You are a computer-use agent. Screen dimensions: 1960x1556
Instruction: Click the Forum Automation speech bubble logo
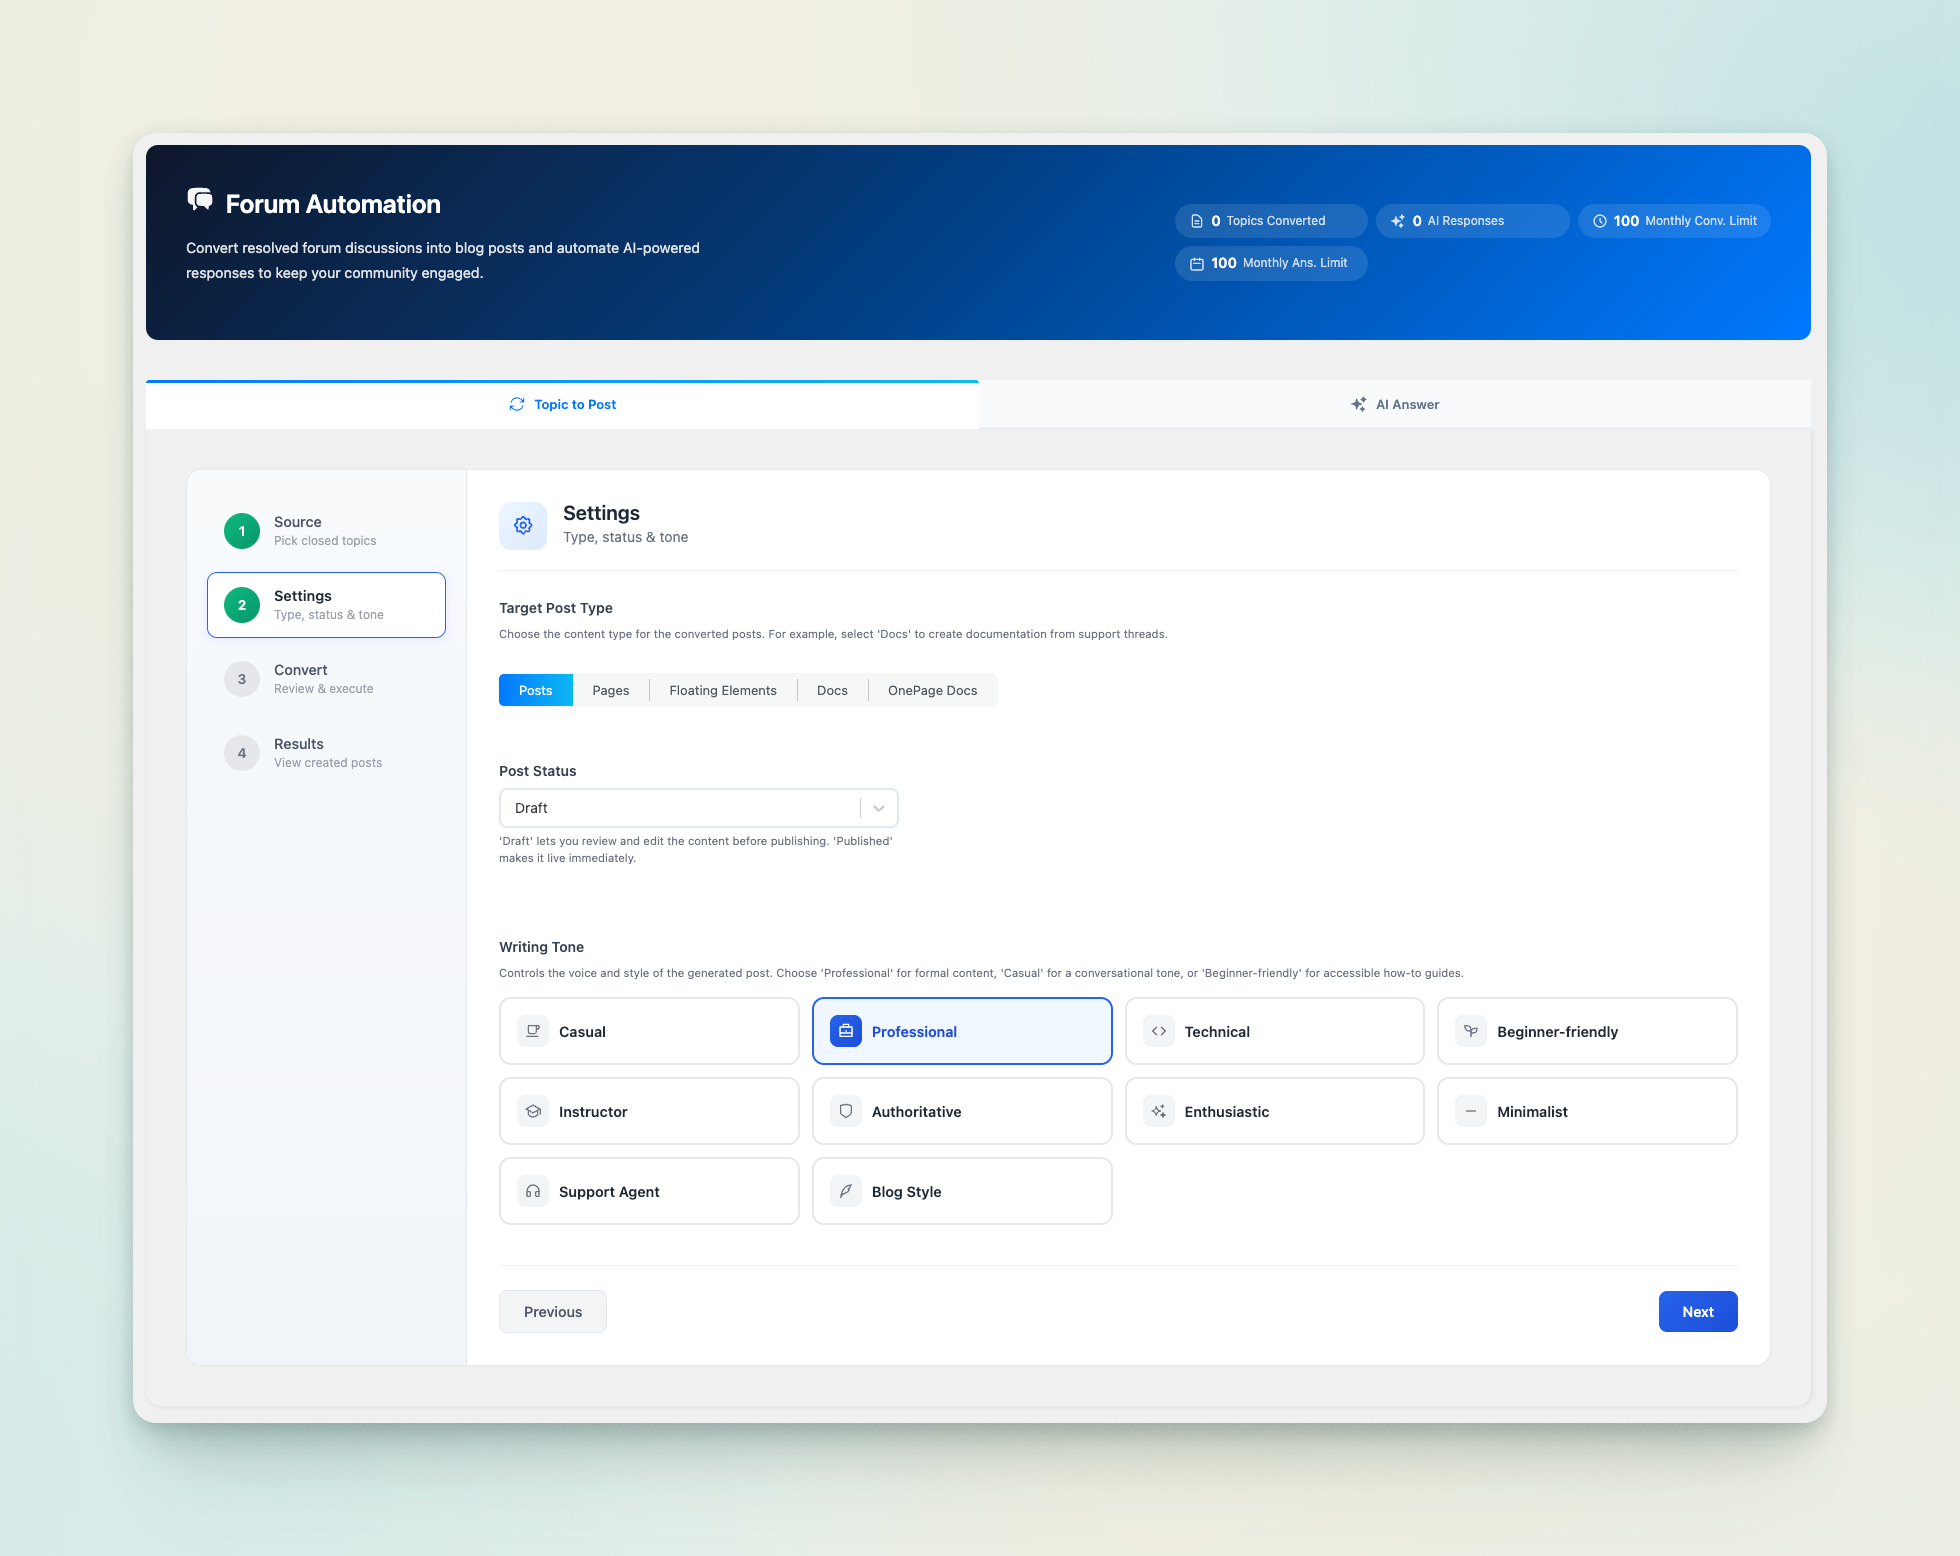(x=200, y=200)
